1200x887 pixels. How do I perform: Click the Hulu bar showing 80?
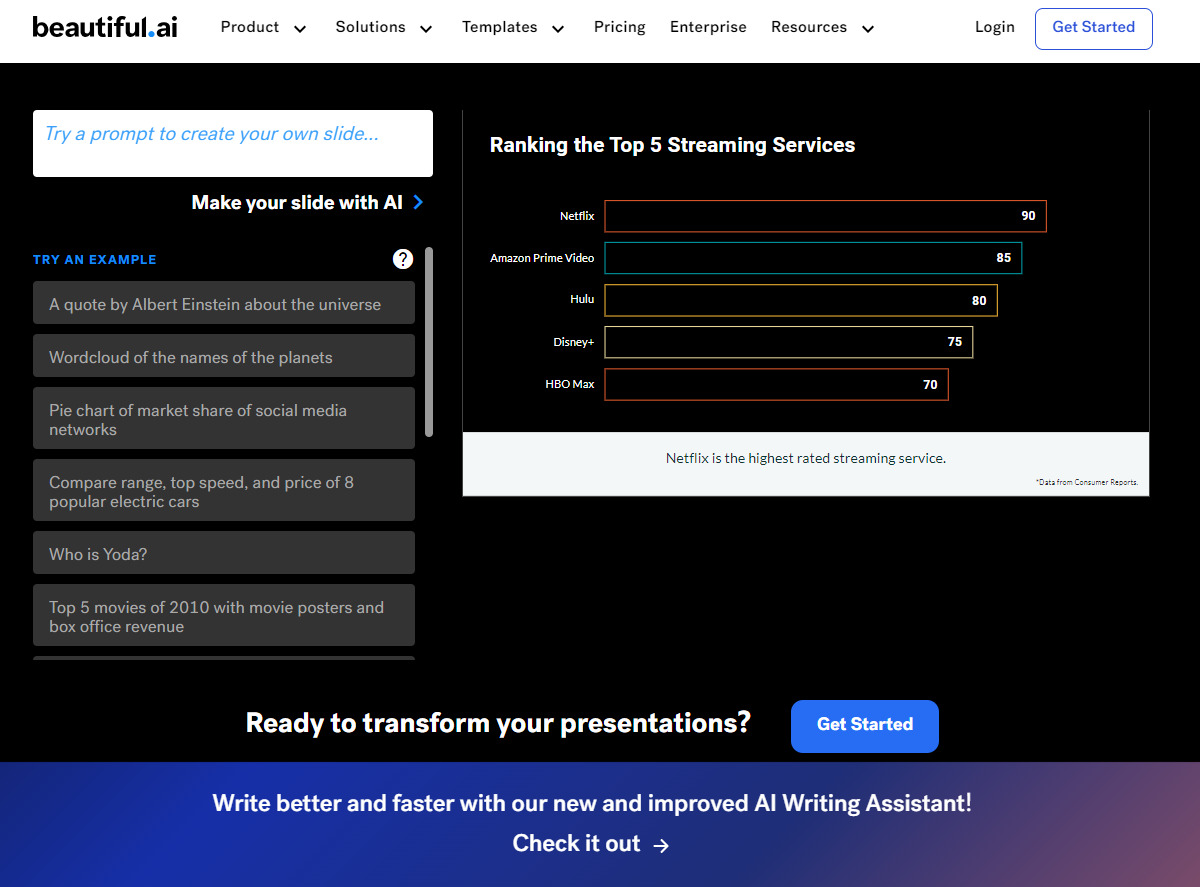801,300
